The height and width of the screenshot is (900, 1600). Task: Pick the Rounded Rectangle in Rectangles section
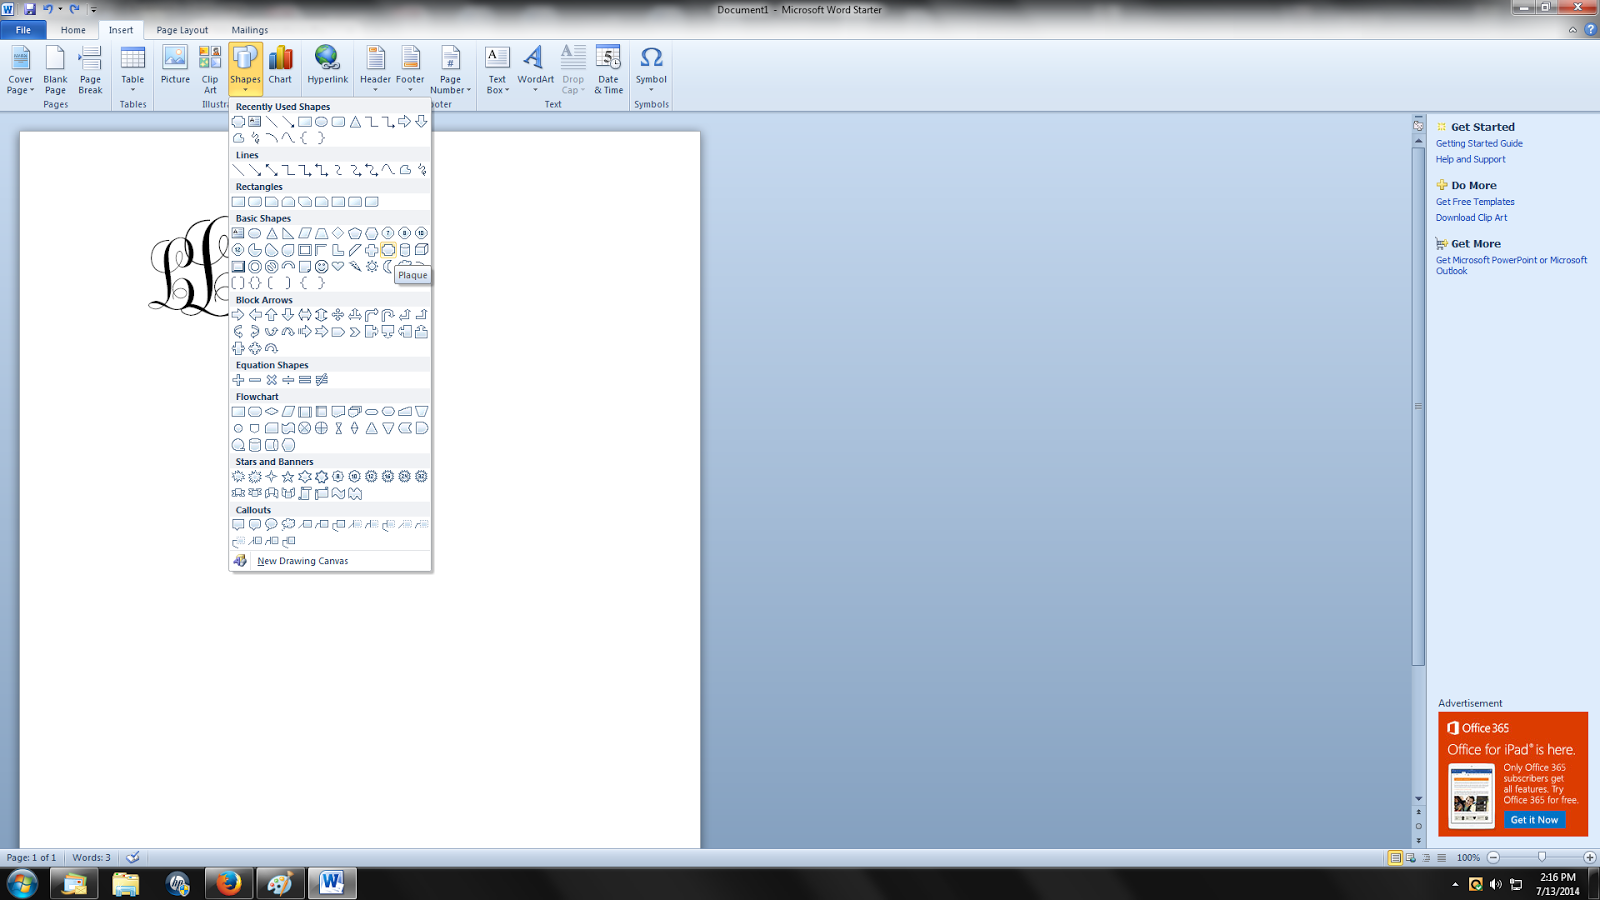(255, 202)
